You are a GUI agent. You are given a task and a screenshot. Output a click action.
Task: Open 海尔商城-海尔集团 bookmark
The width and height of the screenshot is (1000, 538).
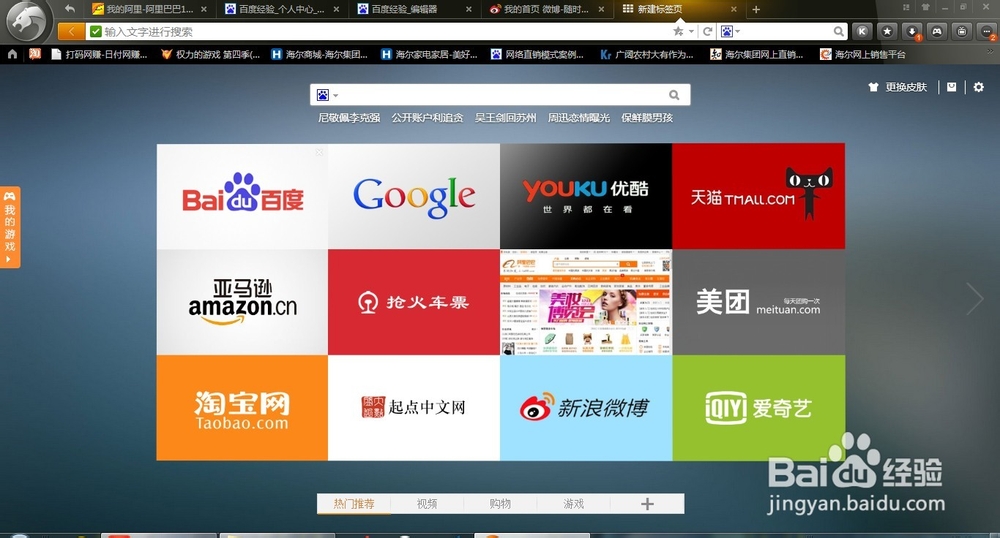point(320,54)
